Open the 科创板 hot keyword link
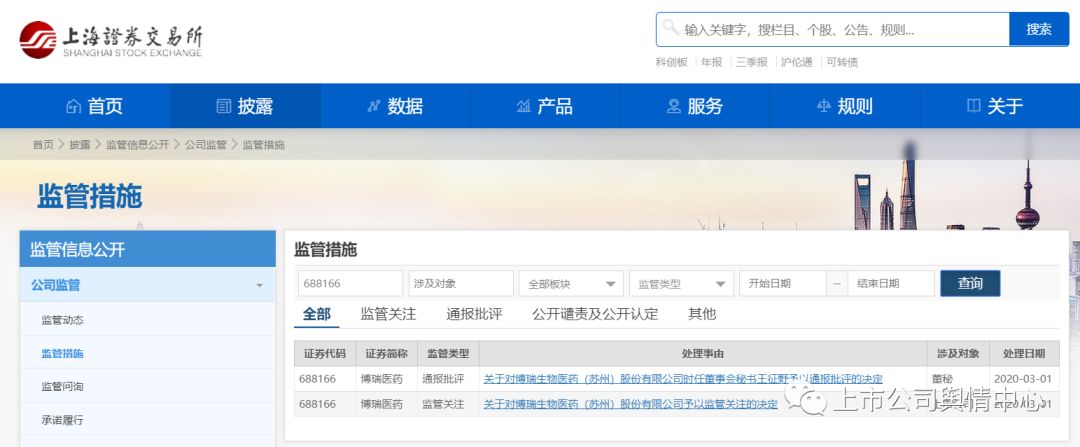Image resolution: width=1080 pixels, height=447 pixels. pyautogui.click(x=672, y=62)
